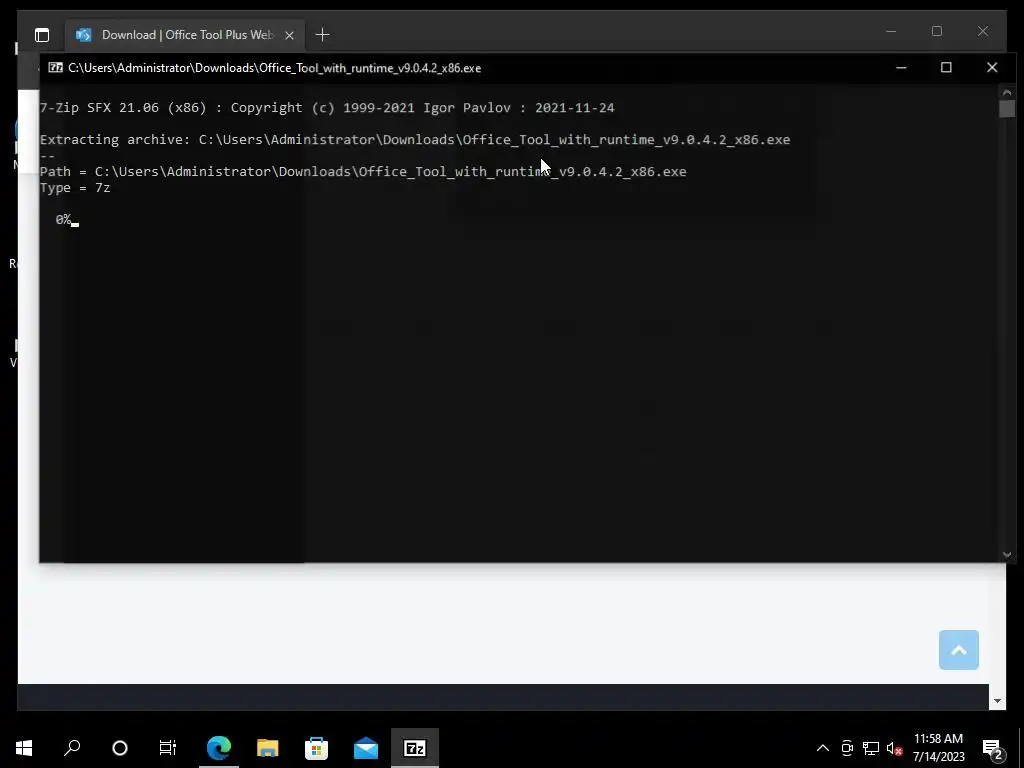The width and height of the screenshot is (1024, 768).
Task: Minimize the Edge browser window
Action: point(891,31)
